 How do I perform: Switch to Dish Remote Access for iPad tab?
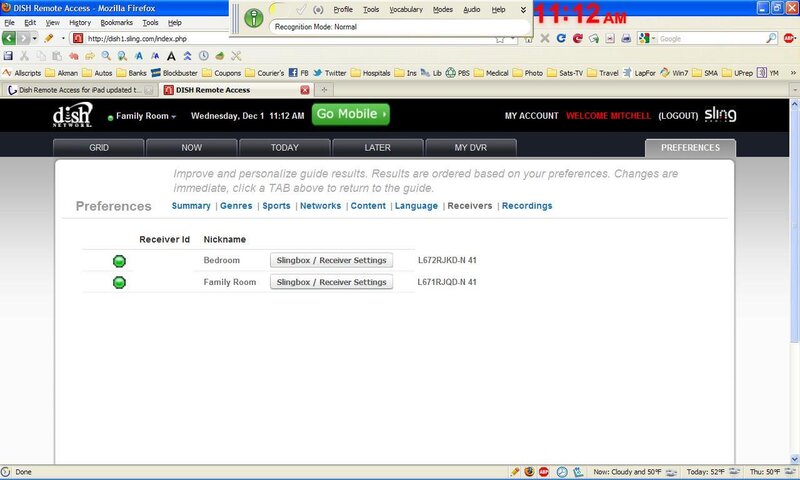(80, 90)
